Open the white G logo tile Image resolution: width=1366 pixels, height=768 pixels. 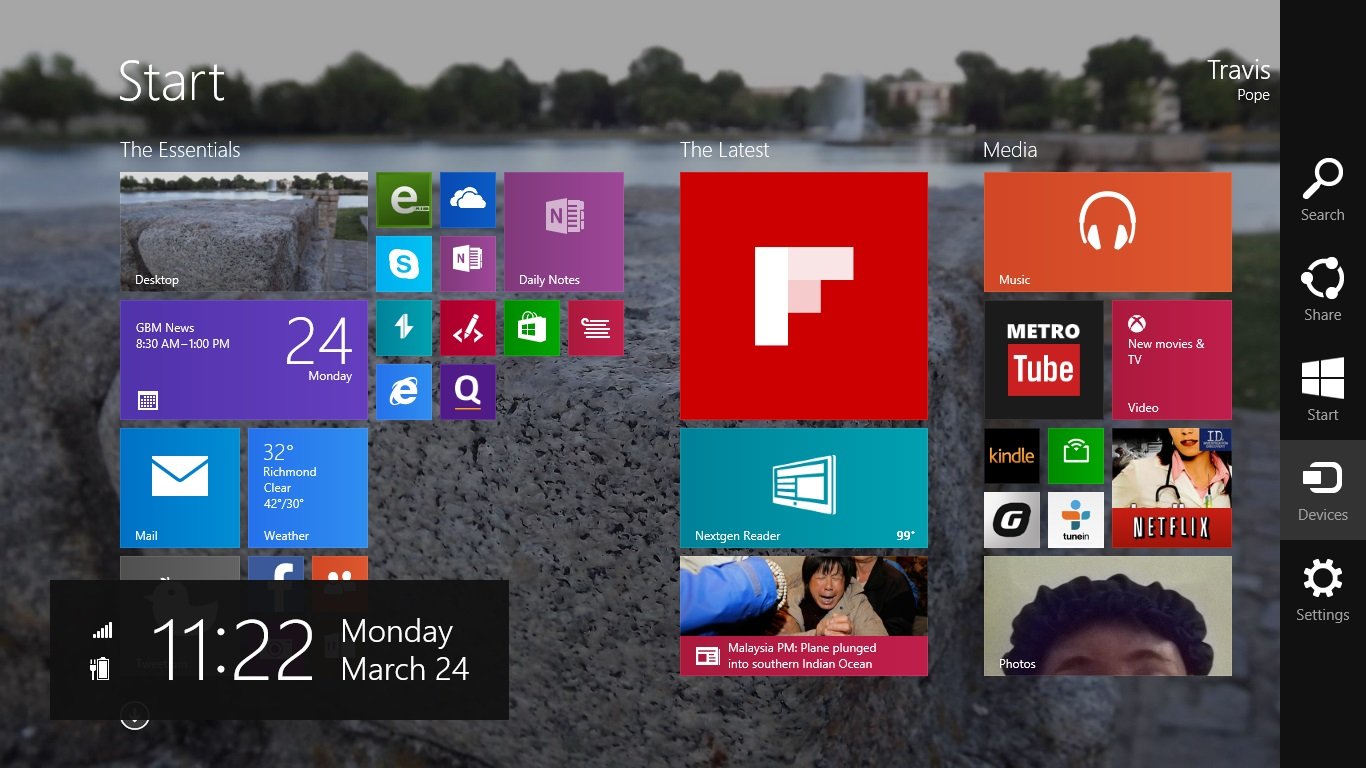1012,520
